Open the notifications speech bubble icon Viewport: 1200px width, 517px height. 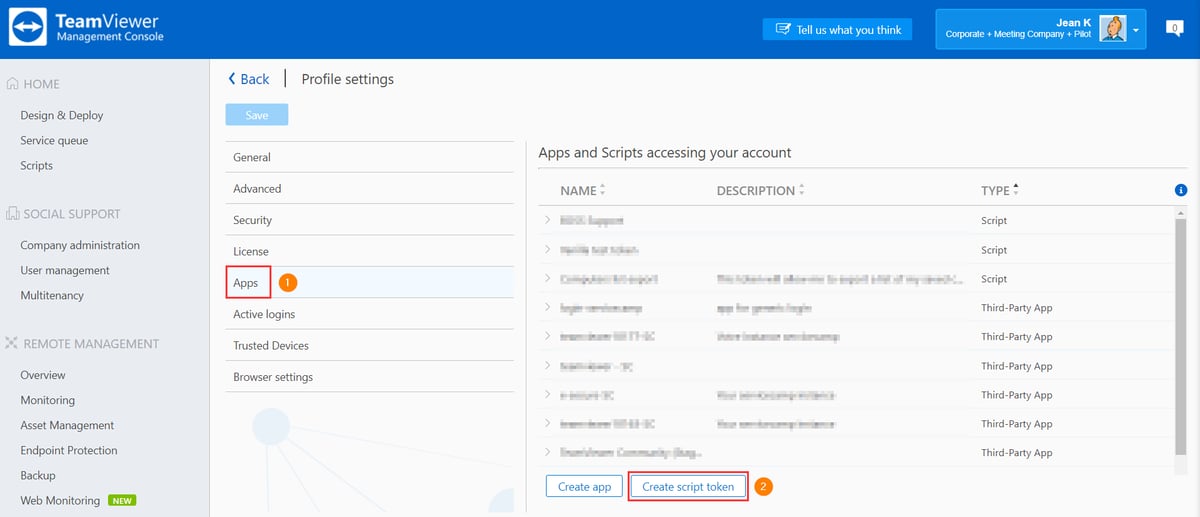[x=1175, y=29]
